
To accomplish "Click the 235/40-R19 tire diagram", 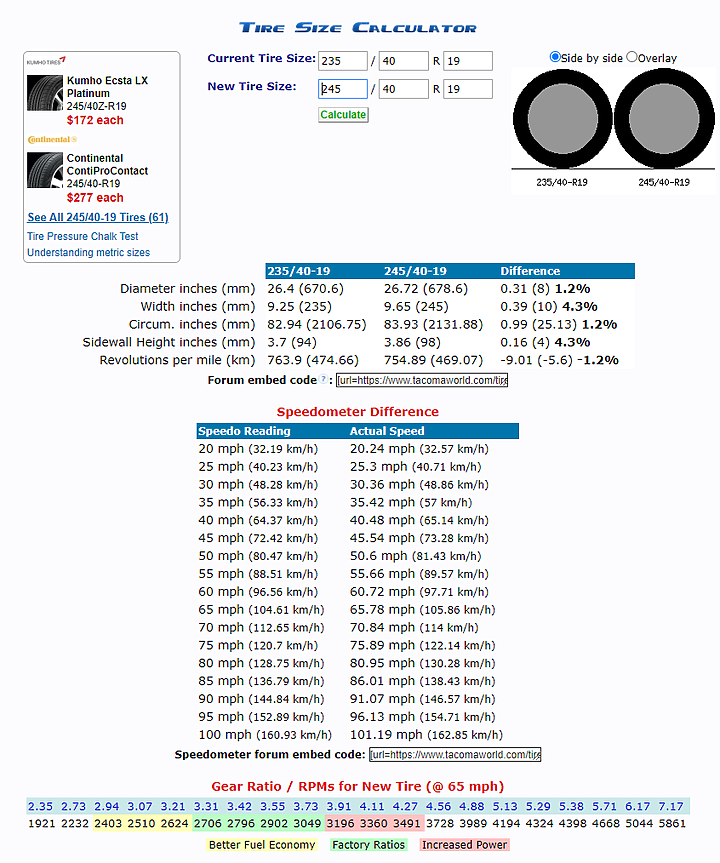I will pyautogui.click(x=563, y=119).
